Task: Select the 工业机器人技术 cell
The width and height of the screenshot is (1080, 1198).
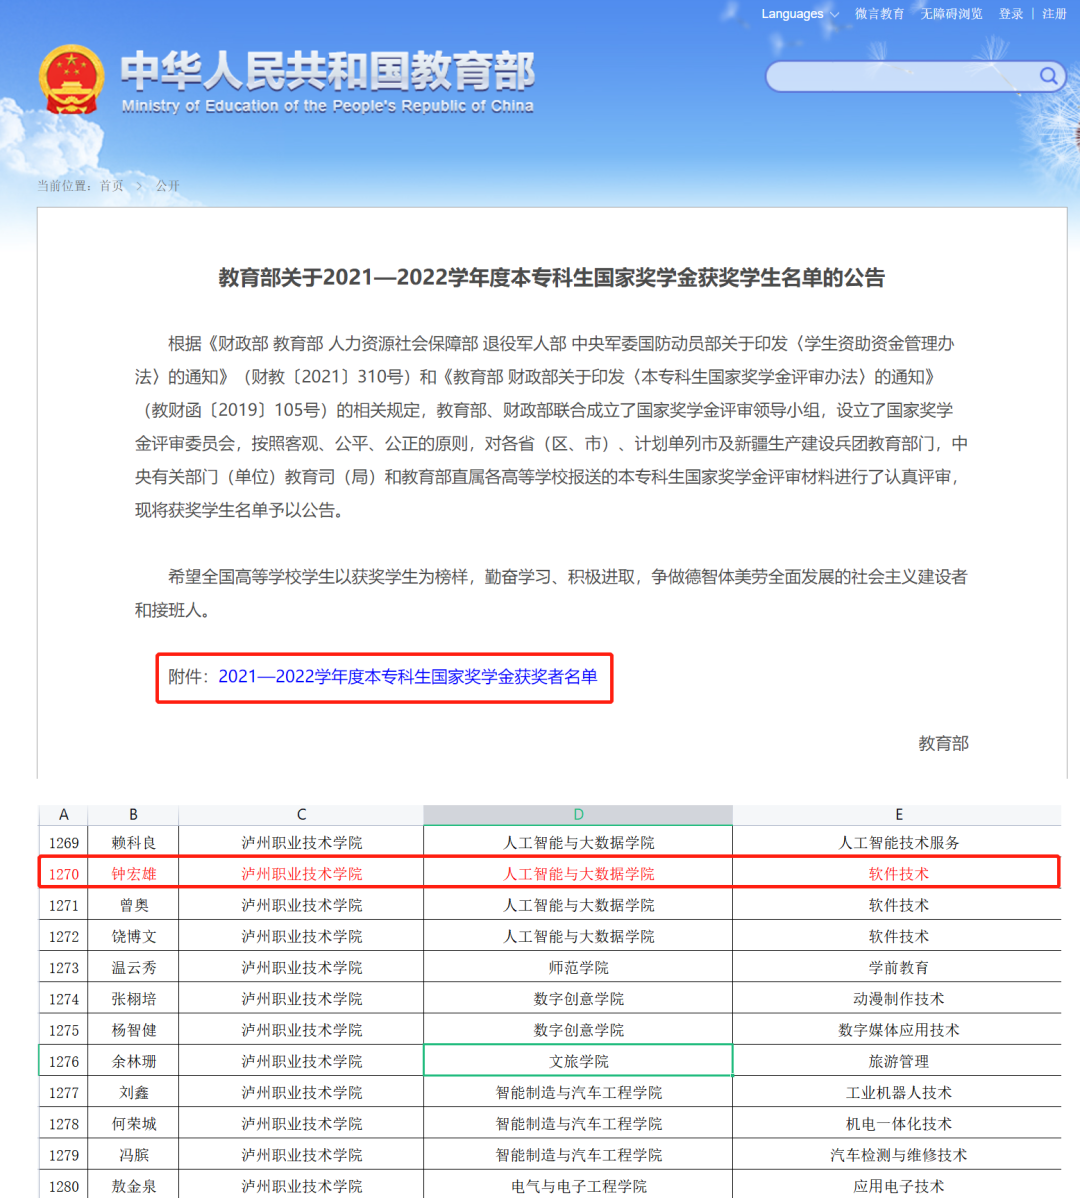Action: (898, 1092)
